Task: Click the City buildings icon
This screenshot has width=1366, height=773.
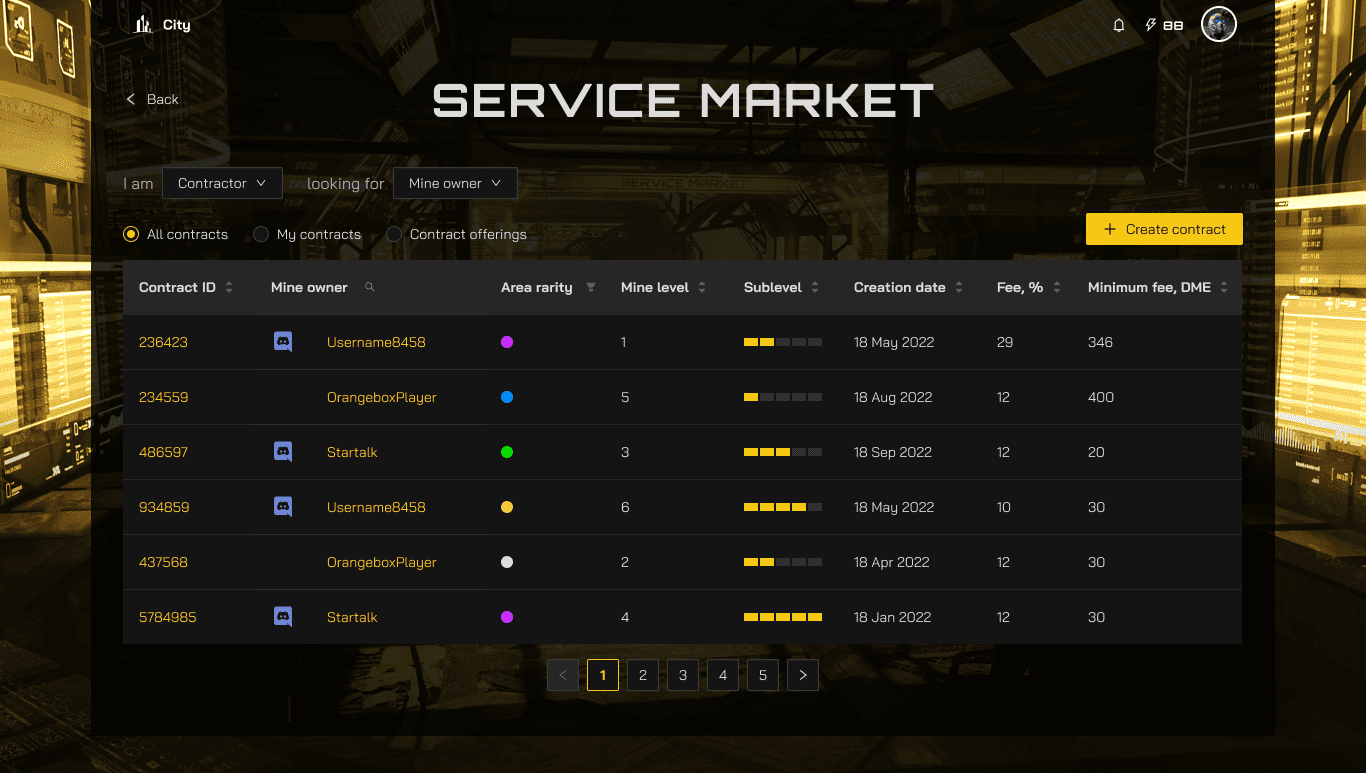Action: coord(144,25)
